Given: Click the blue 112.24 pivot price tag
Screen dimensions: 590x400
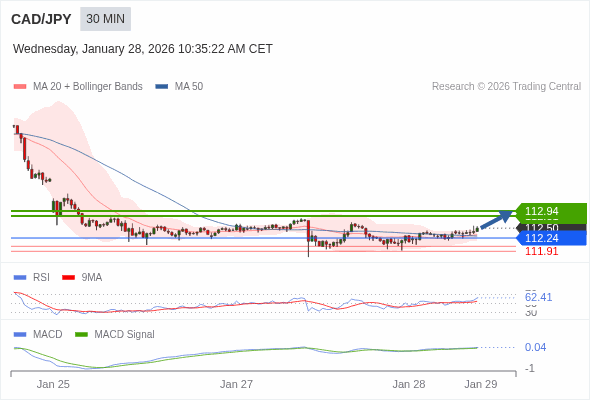Looking at the screenshot, I should click(x=551, y=238).
